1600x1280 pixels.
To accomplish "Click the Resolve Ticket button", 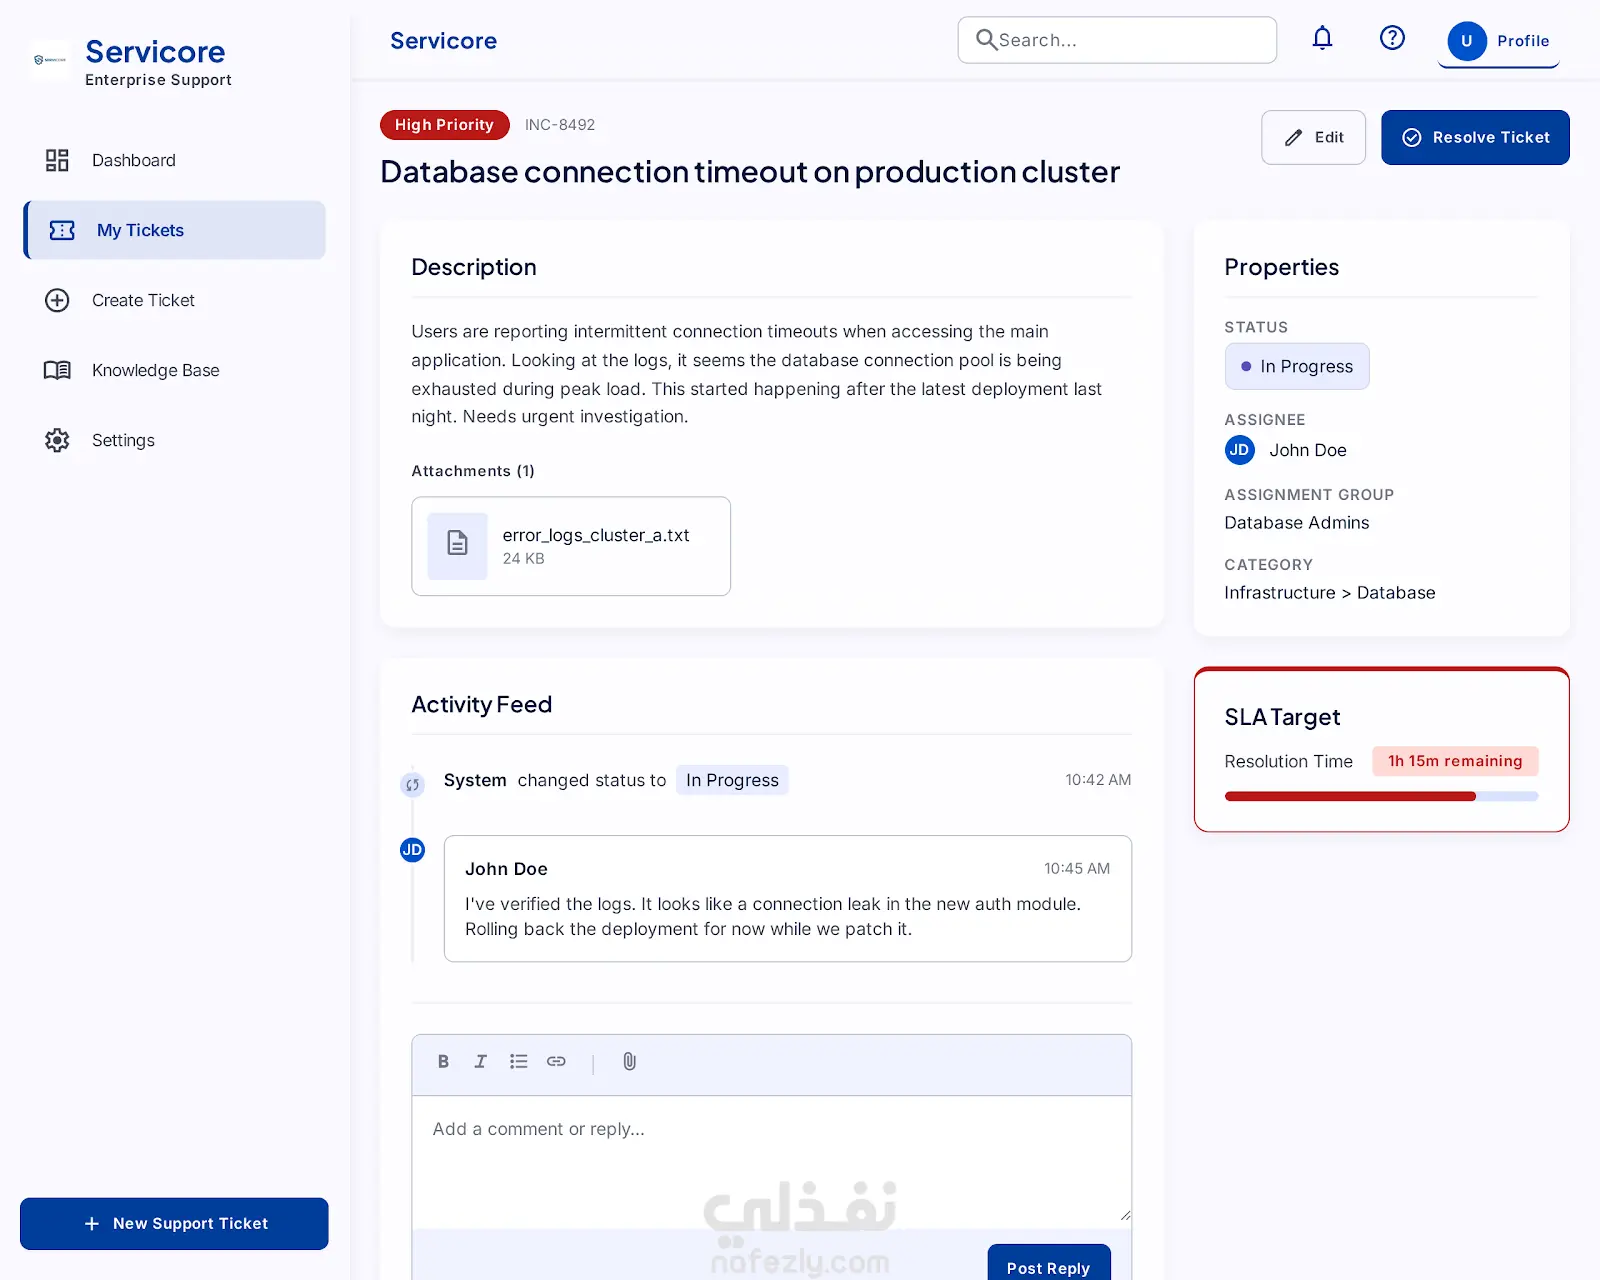I will (x=1476, y=137).
